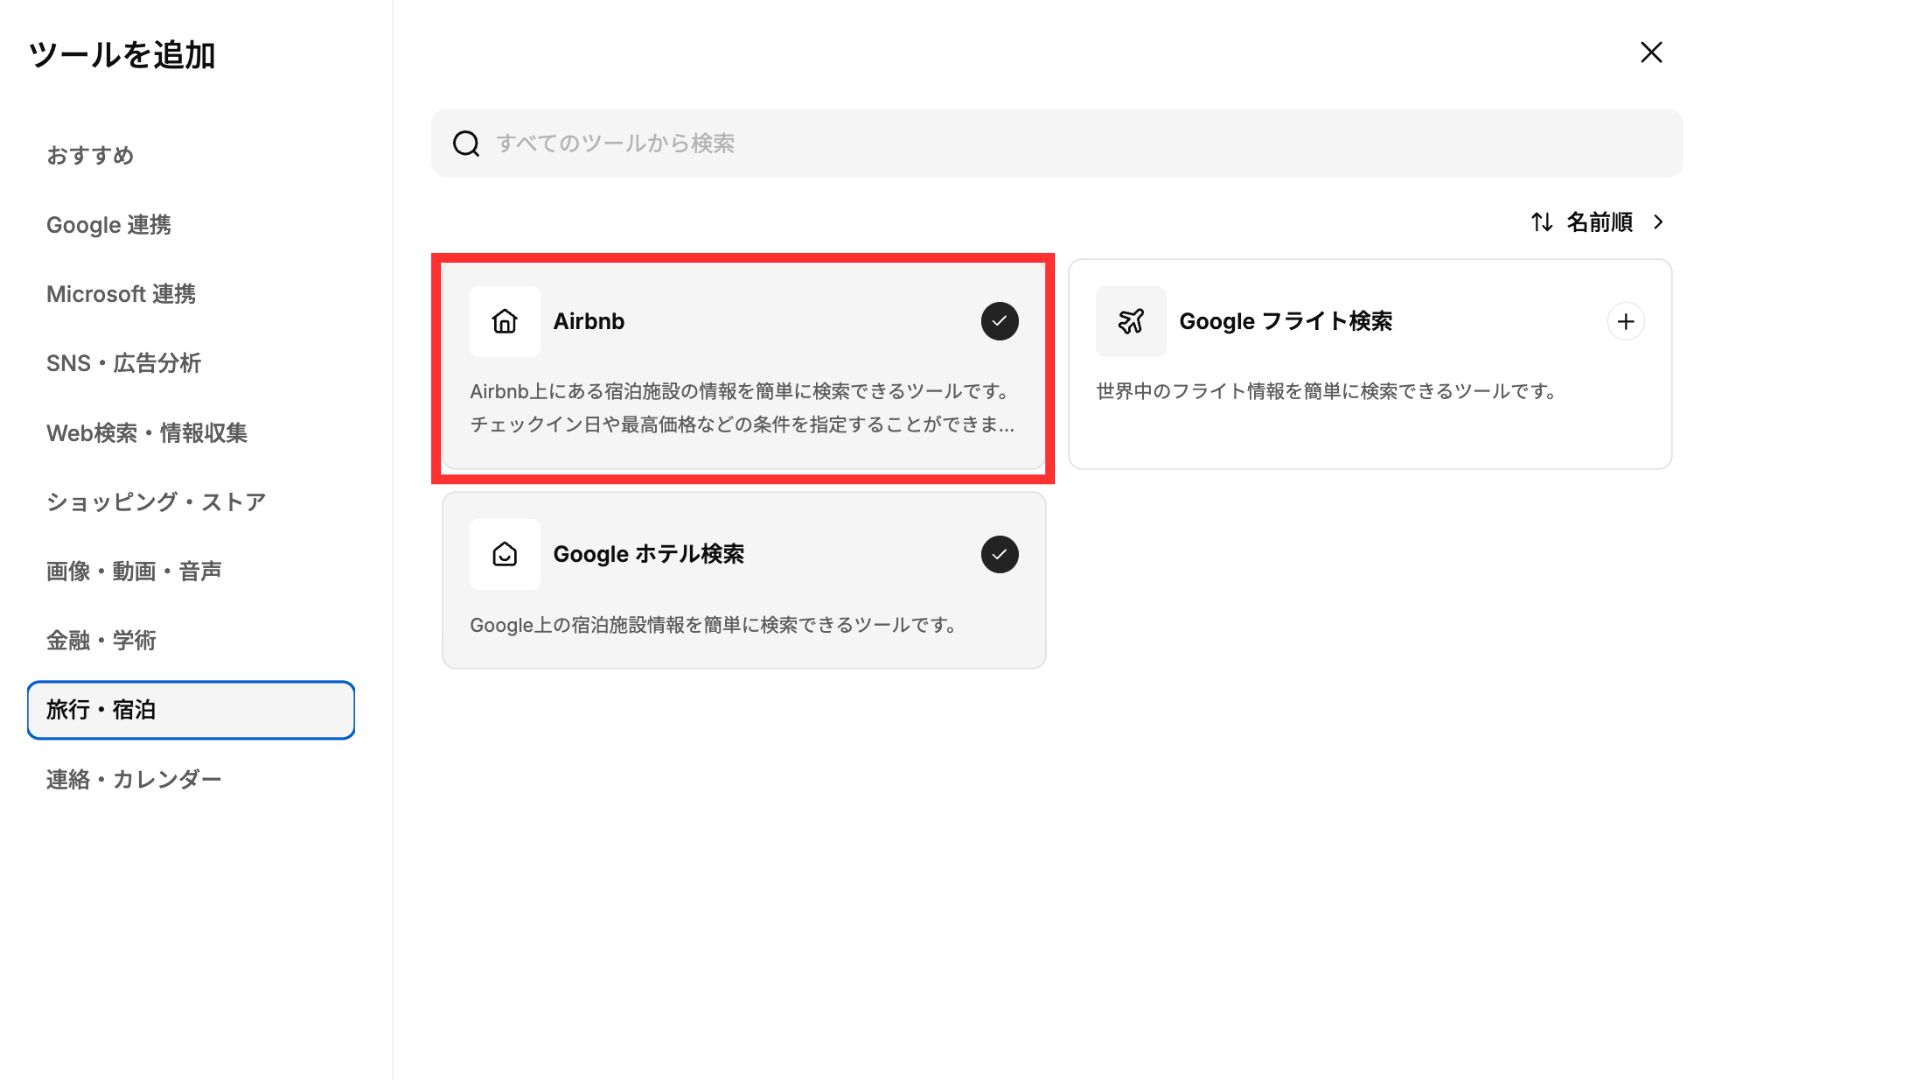1920x1080 pixels.
Task: Open the 名前順 sort dropdown
Action: [1598, 222]
